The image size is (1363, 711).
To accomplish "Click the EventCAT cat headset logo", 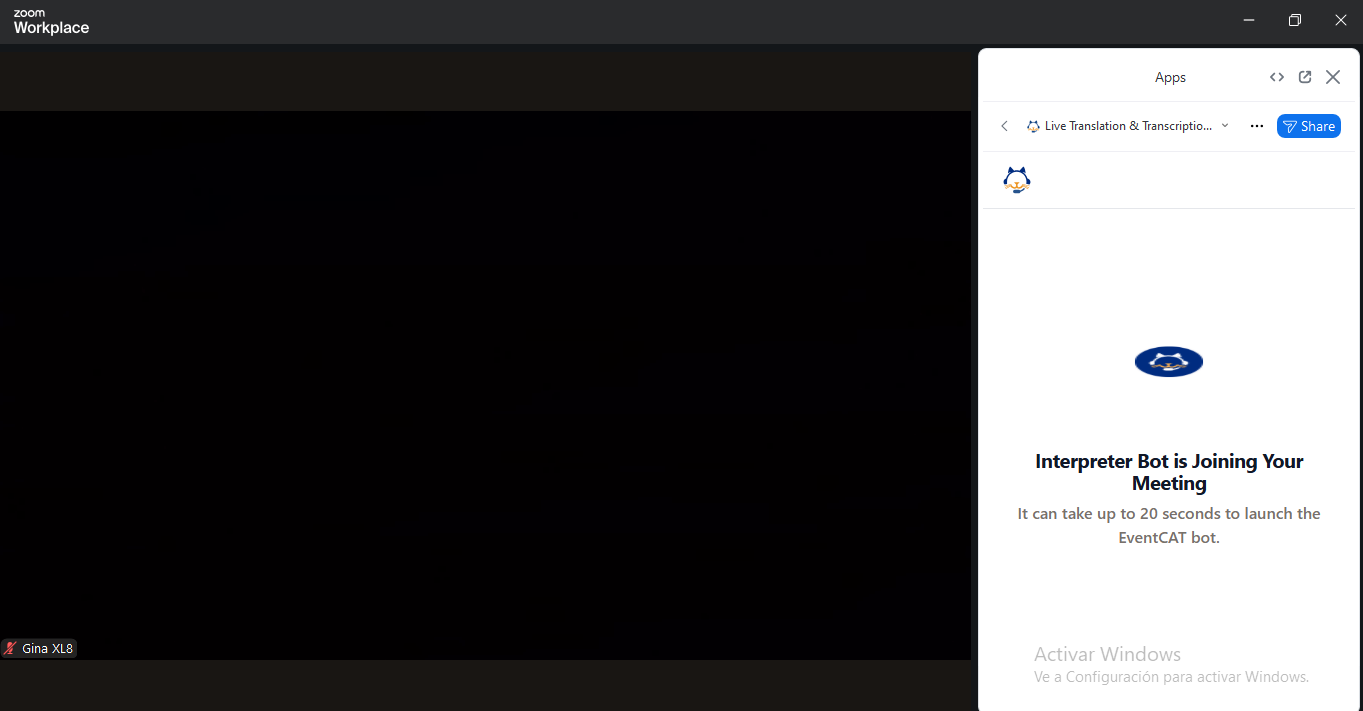I will (x=1017, y=180).
